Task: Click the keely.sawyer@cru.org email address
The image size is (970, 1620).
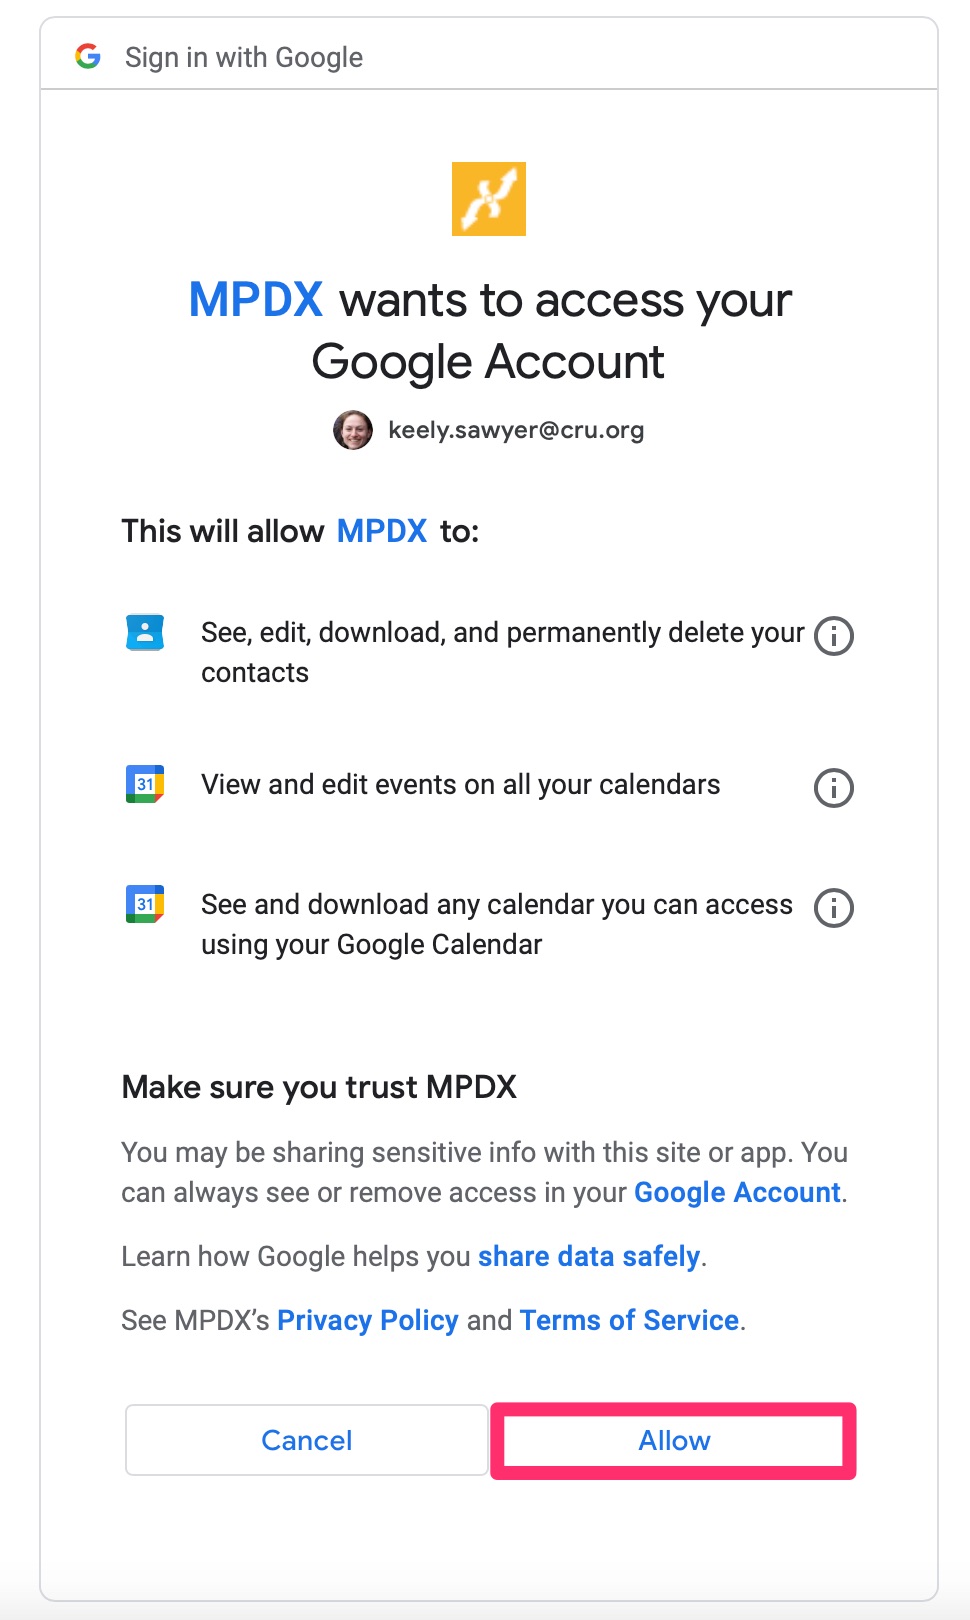Action: (x=516, y=430)
